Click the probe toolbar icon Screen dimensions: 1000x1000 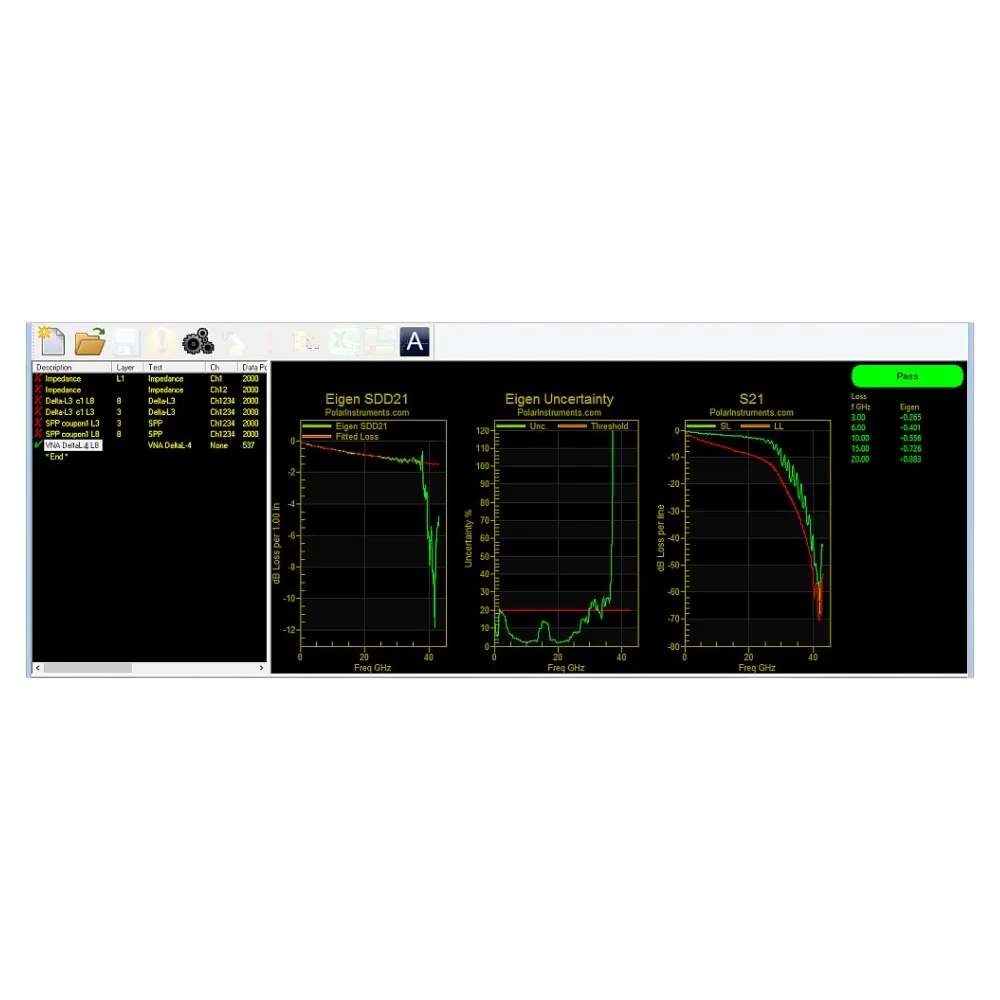235,340
